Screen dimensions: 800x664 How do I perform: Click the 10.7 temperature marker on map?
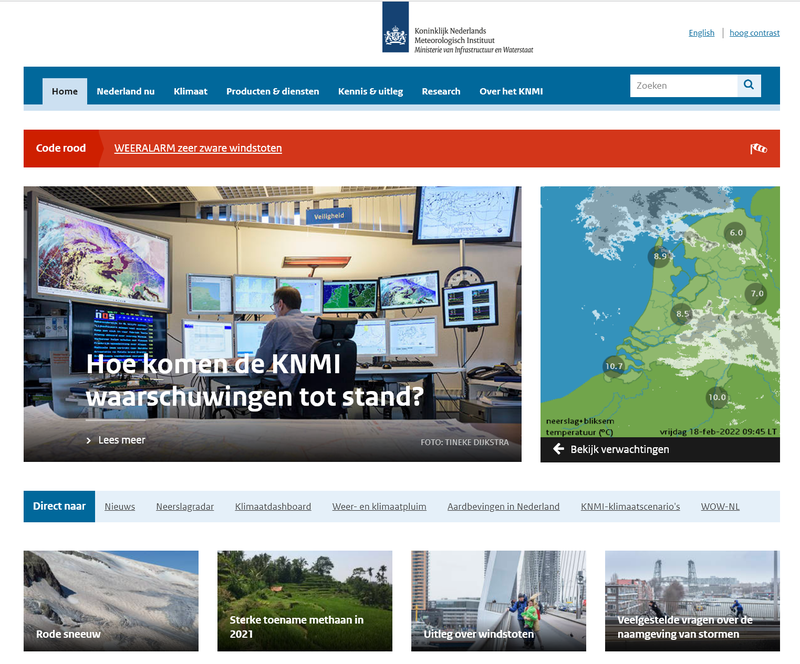point(614,366)
